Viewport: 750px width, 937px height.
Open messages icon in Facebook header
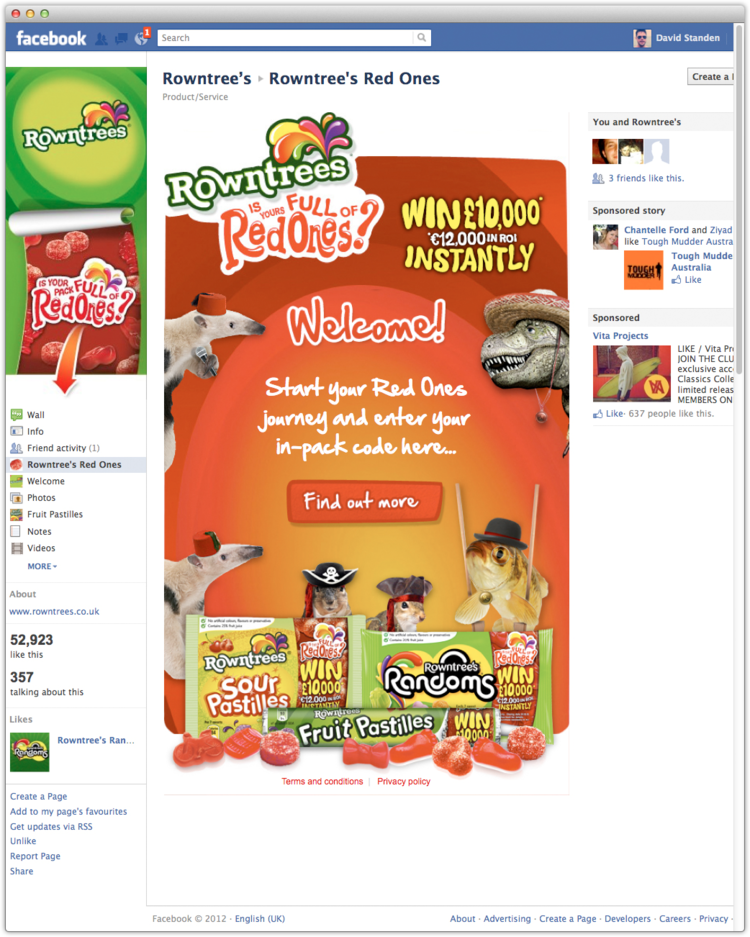(121, 39)
